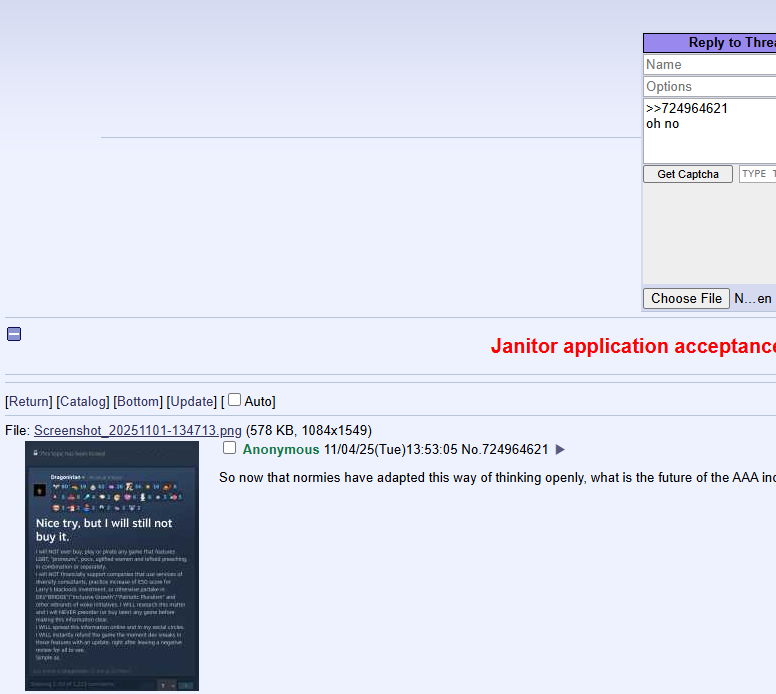Click the post date 11/04/25(Tue)13:53:05
This screenshot has height=694, width=776.
click(390, 449)
